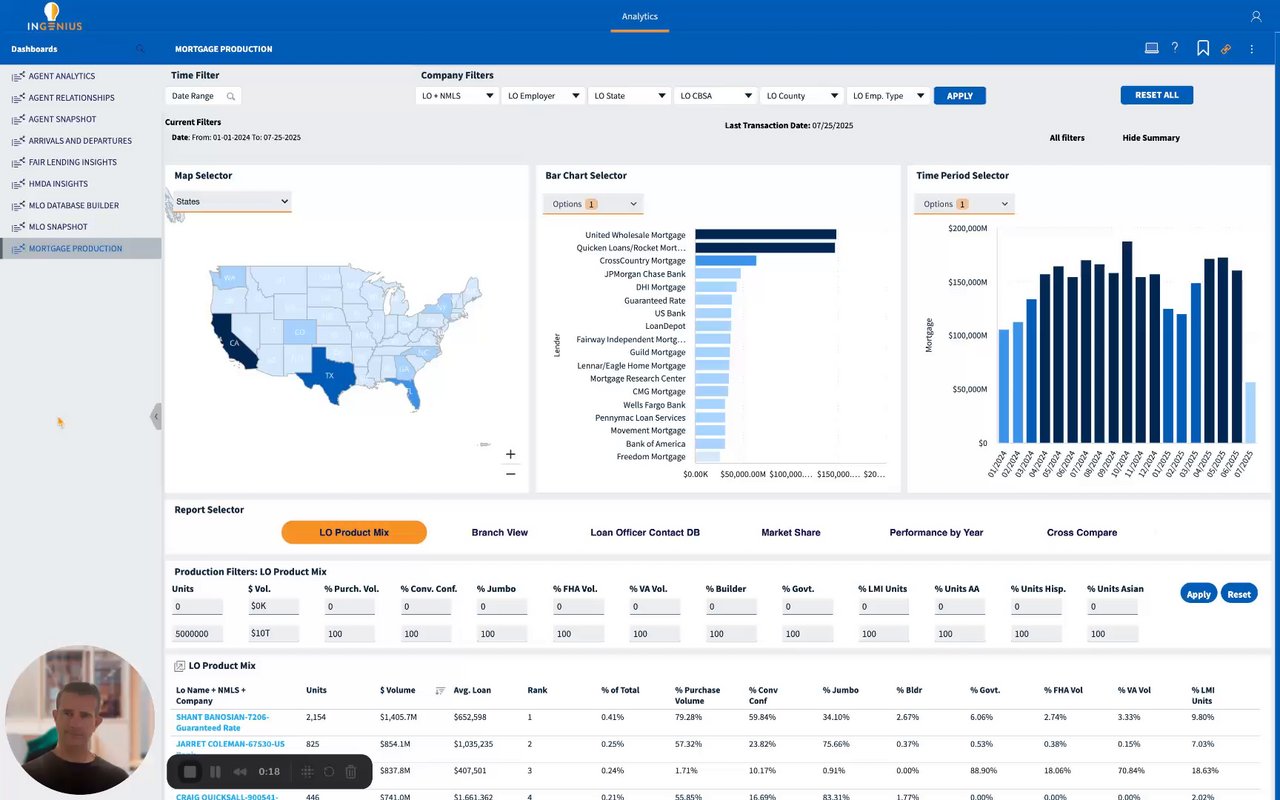Image resolution: width=1280 pixels, height=800 pixels.
Task: Click the export icon beside LO Product Mix
Action: (x=180, y=666)
